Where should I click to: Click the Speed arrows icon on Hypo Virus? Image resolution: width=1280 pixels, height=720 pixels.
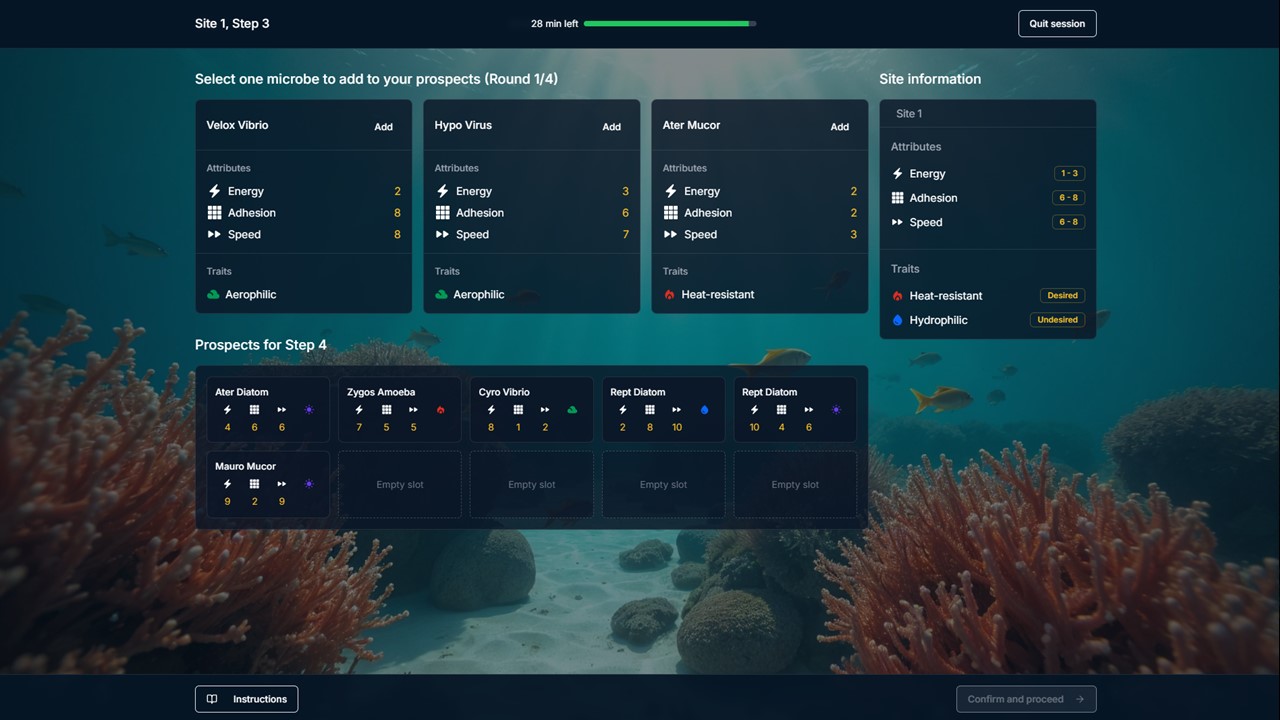tap(442, 235)
